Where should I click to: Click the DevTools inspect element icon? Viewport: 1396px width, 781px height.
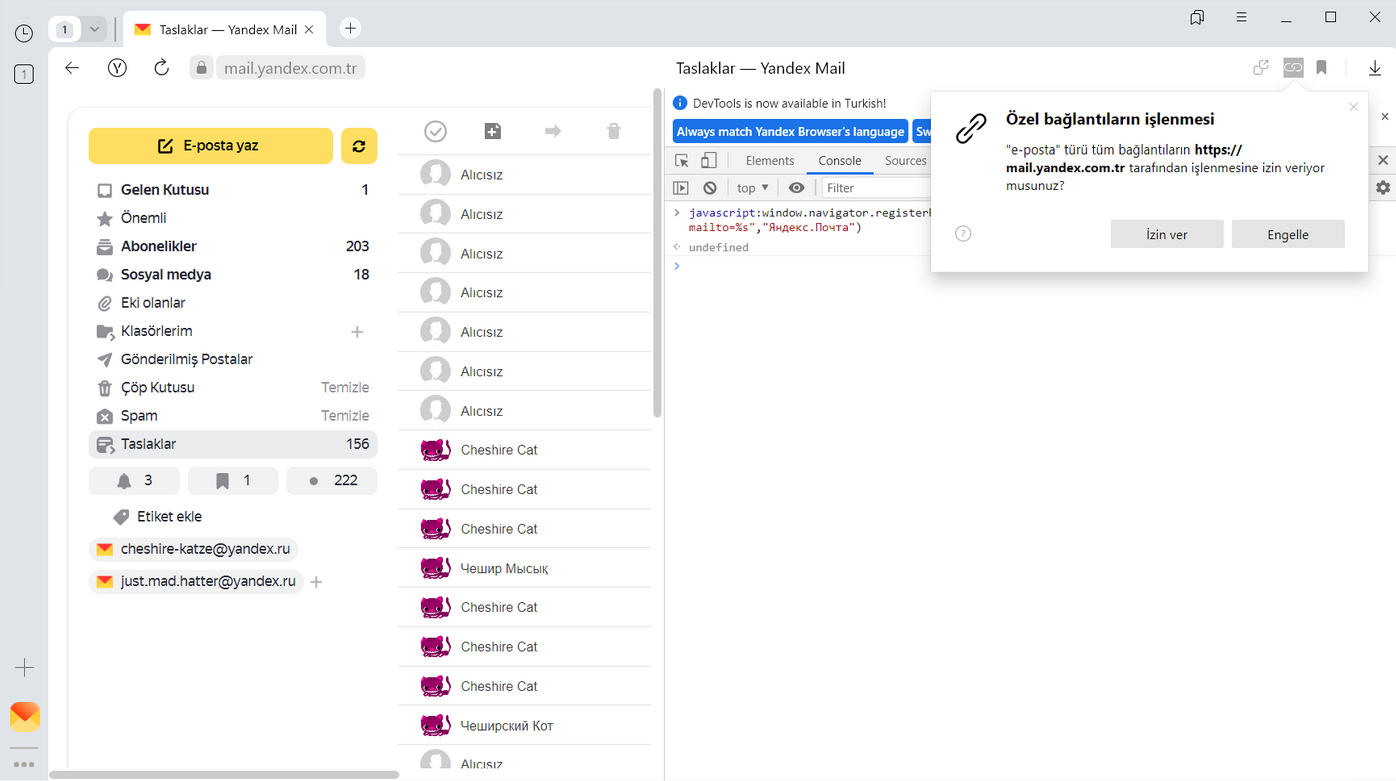pos(682,161)
